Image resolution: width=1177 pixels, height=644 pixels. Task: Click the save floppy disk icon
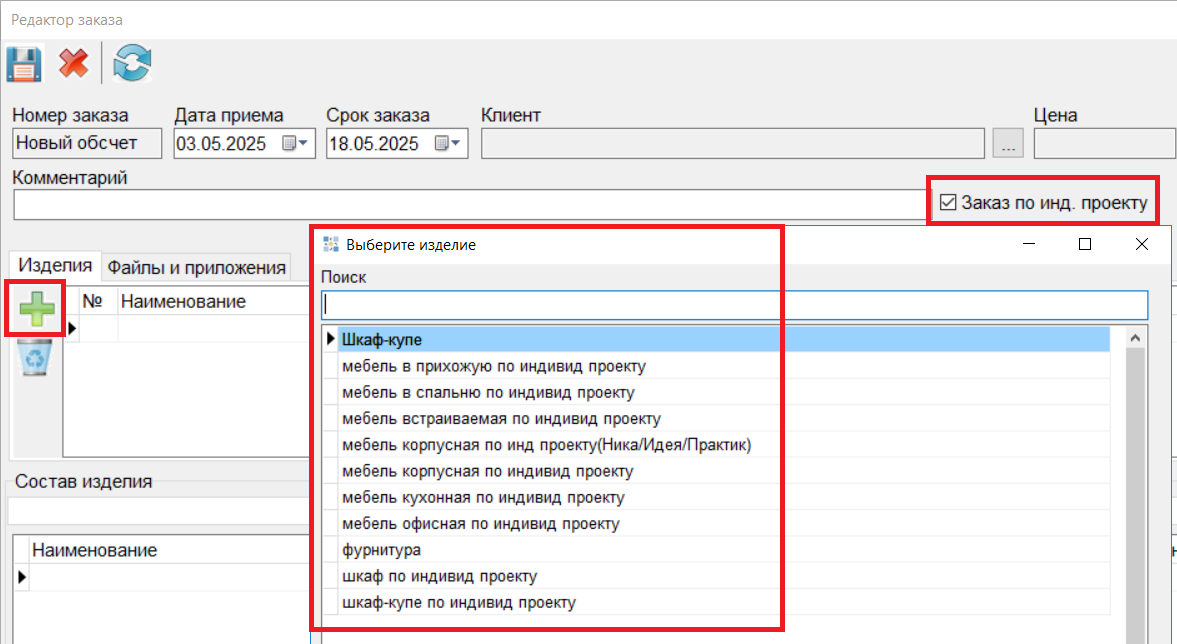23,64
